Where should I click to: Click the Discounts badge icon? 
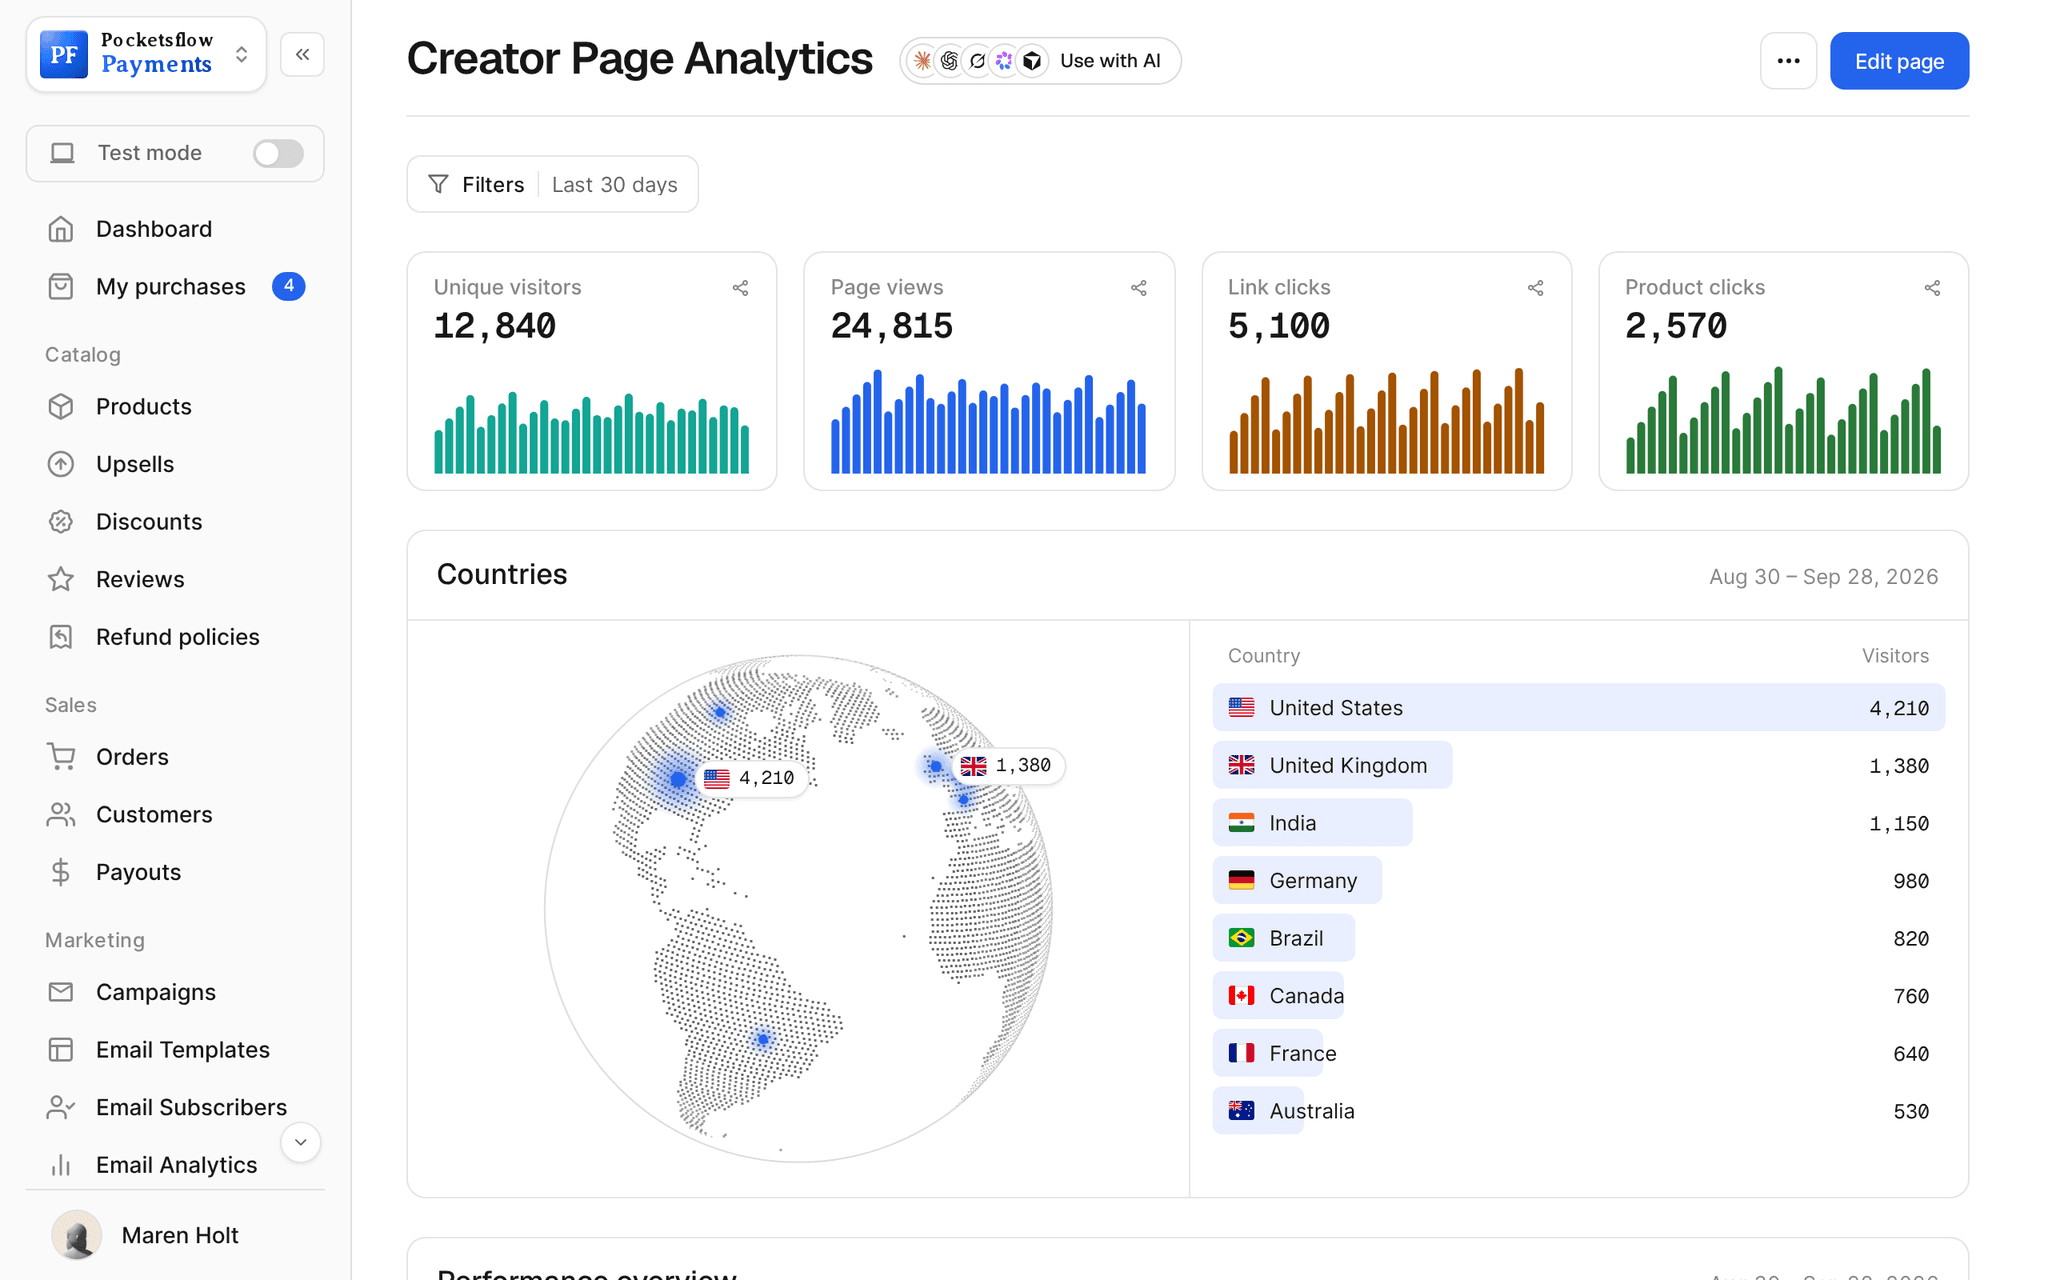61,522
